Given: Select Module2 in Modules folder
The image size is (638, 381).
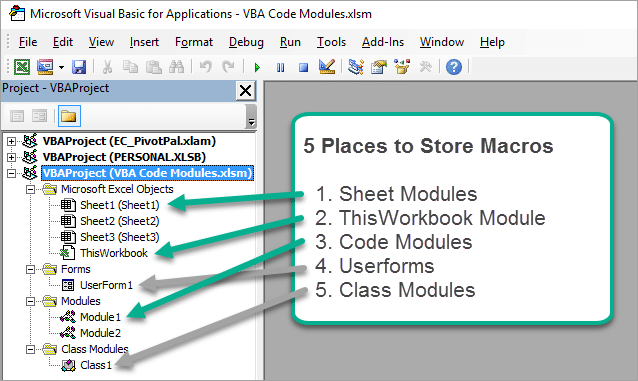Looking at the screenshot, I should (100, 333).
